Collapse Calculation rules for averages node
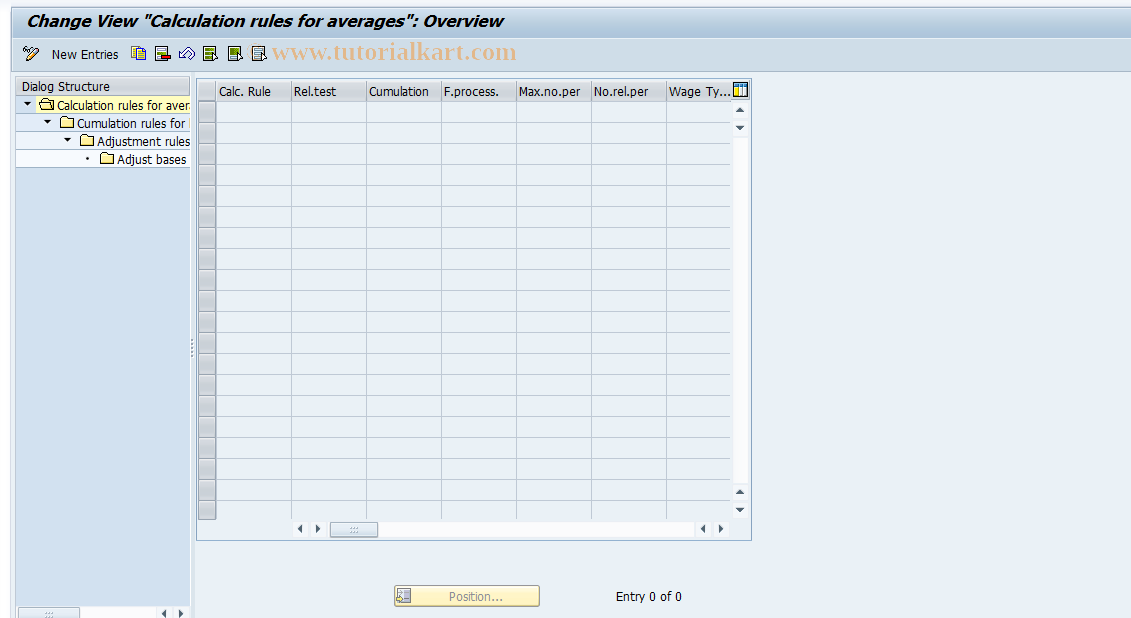The height and width of the screenshot is (618, 1131). tap(27, 105)
